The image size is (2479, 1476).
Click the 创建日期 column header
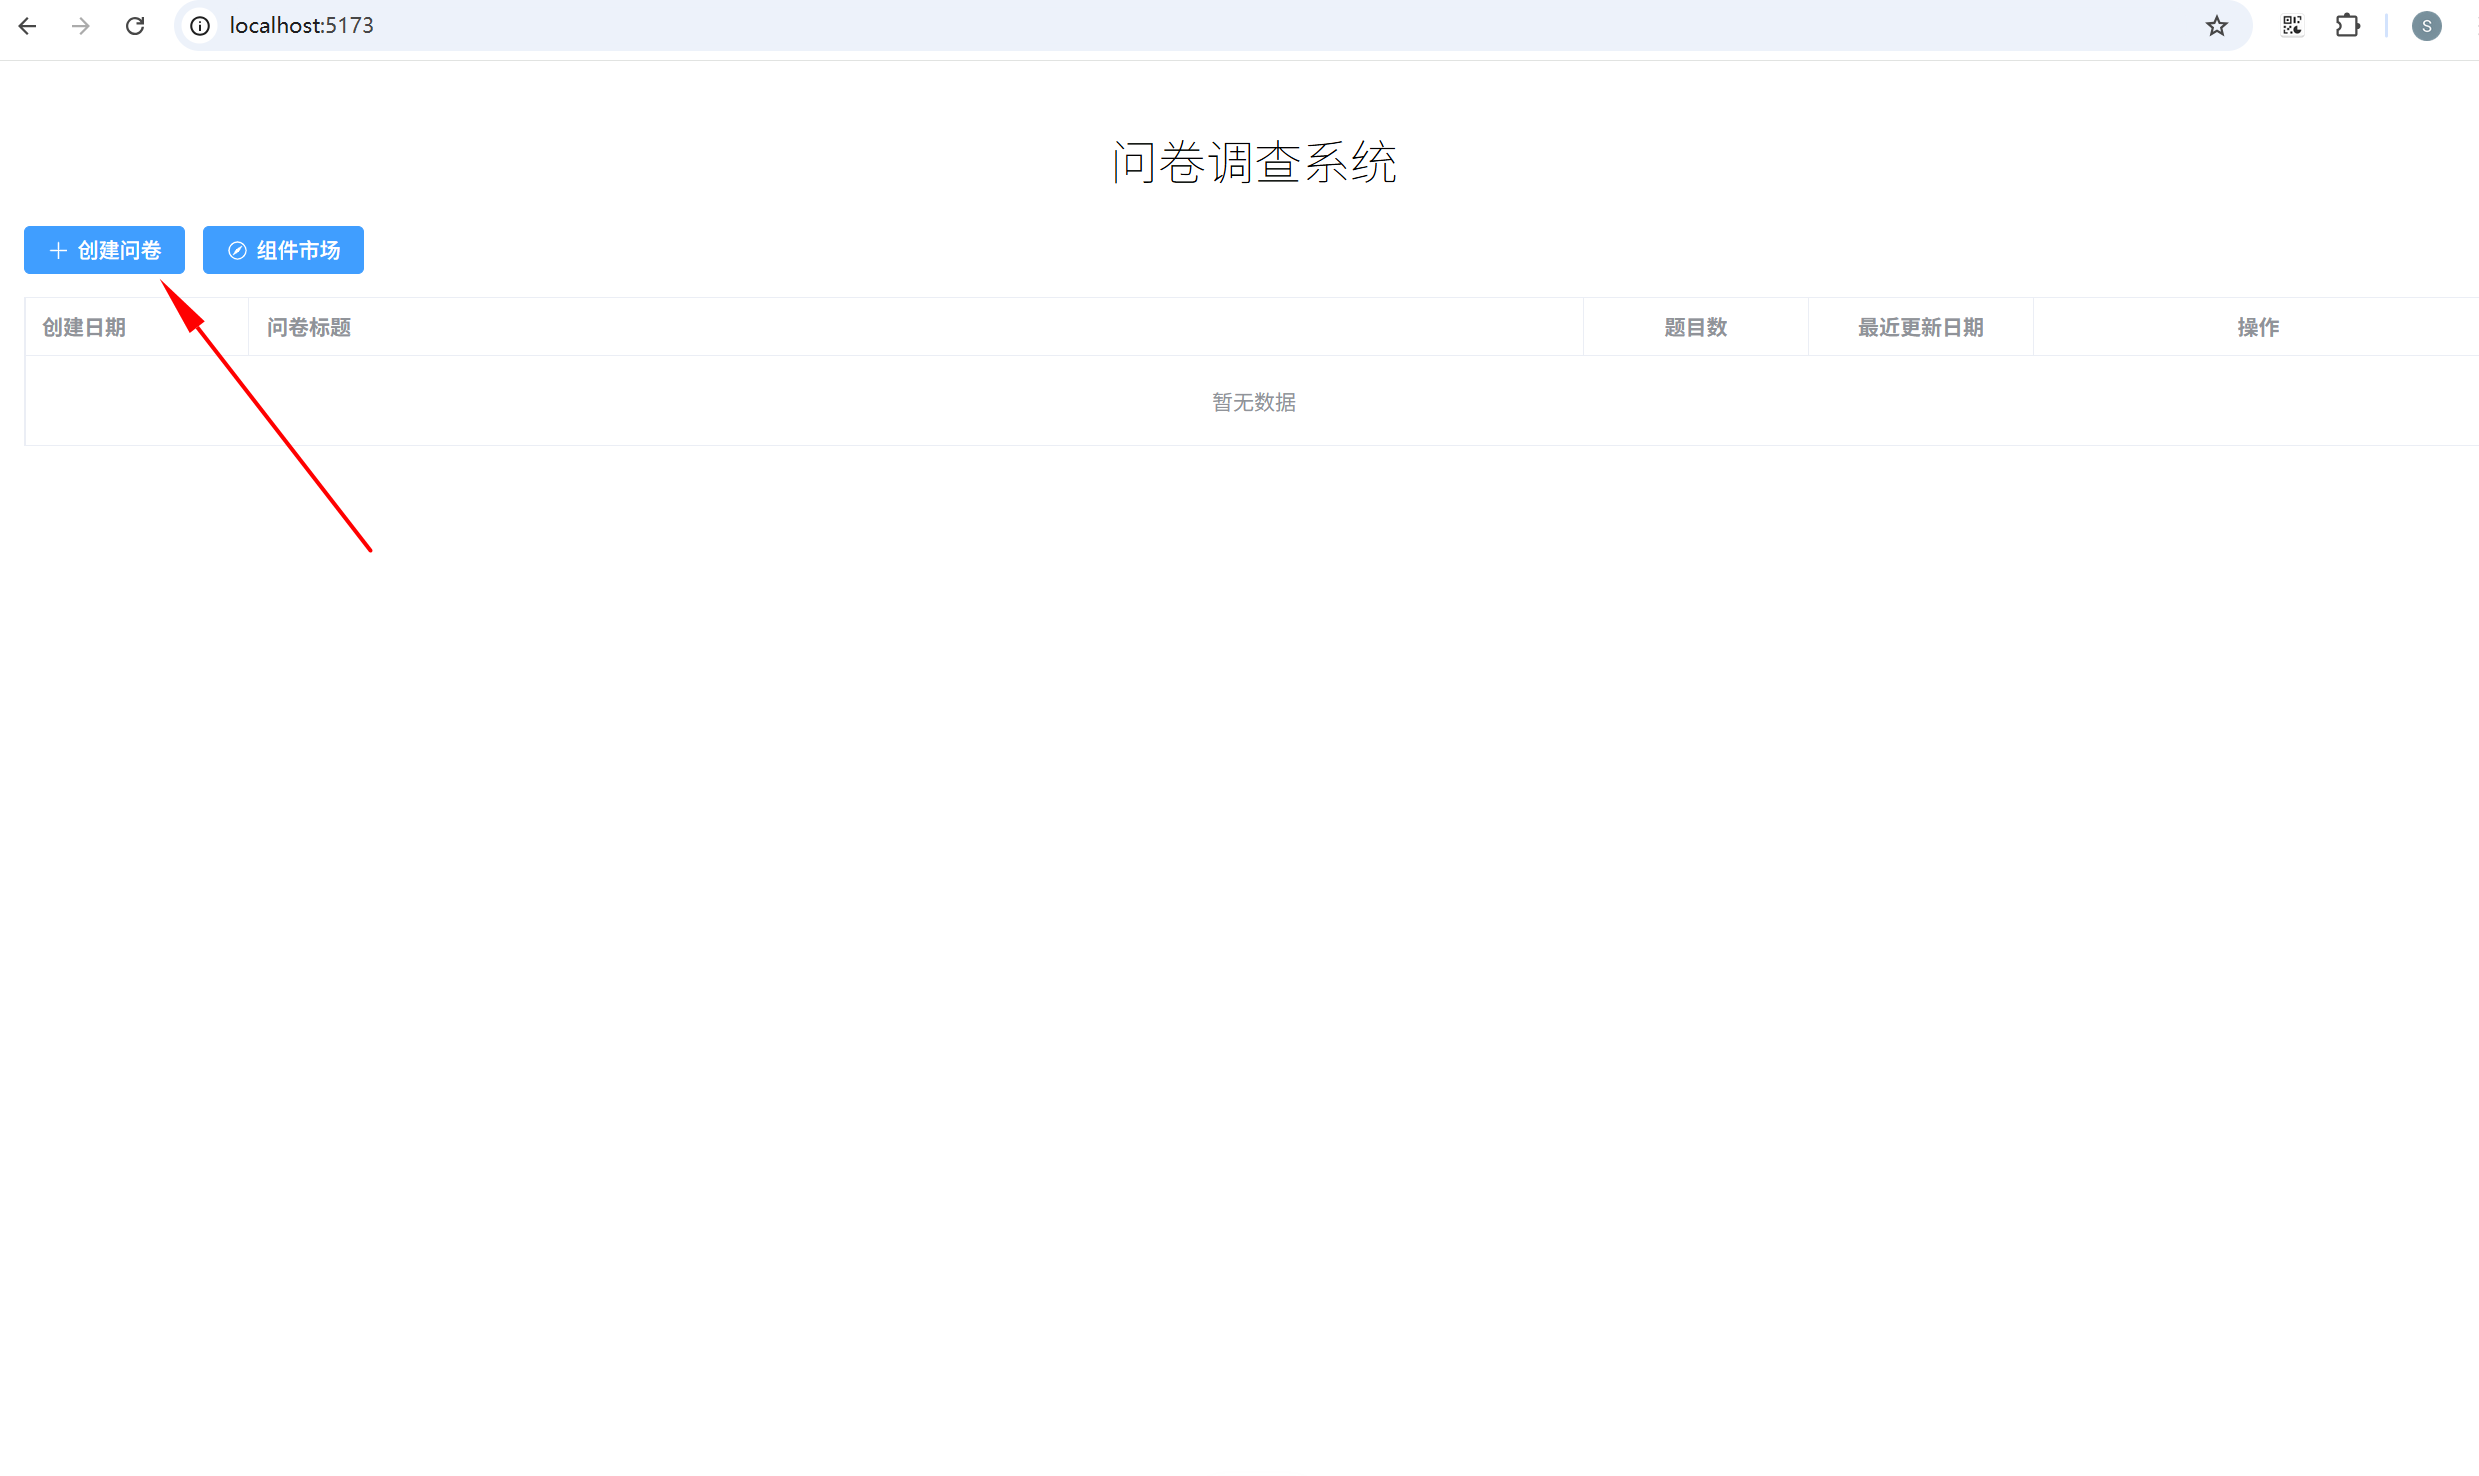[84, 327]
